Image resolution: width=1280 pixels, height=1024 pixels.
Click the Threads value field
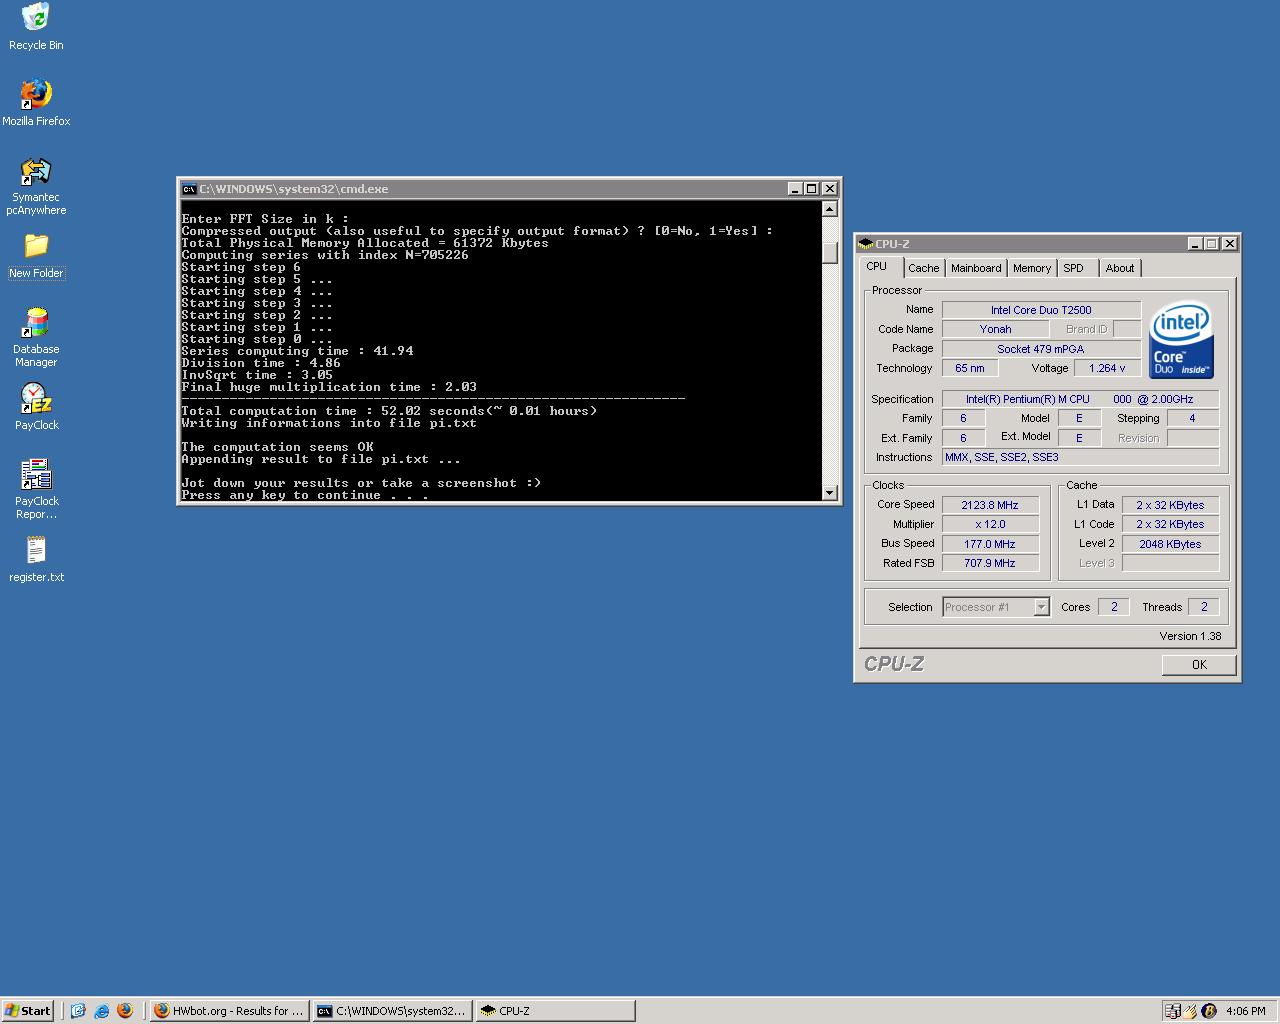[x=1203, y=607]
